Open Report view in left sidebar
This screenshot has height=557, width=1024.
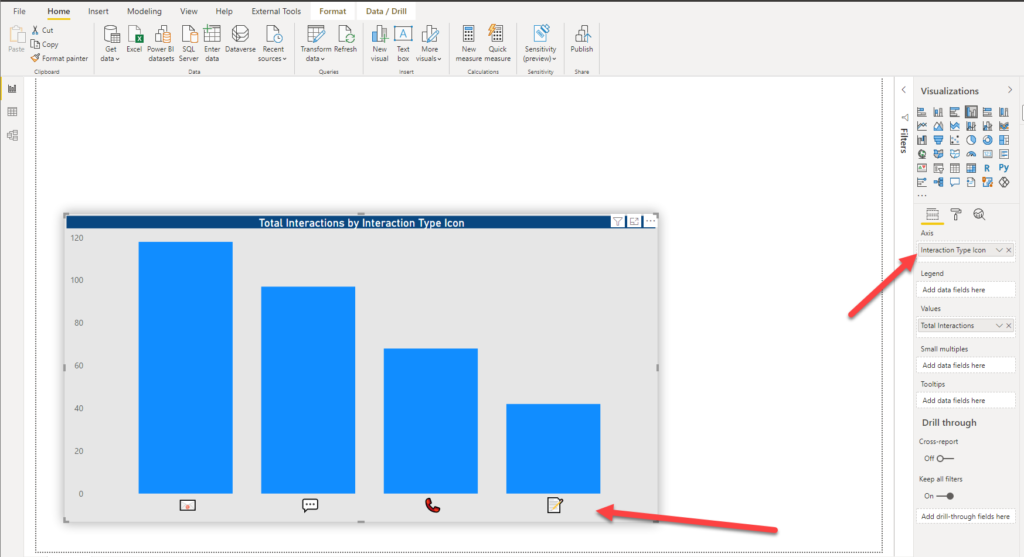pyautogui.click(x=12, y=88)
